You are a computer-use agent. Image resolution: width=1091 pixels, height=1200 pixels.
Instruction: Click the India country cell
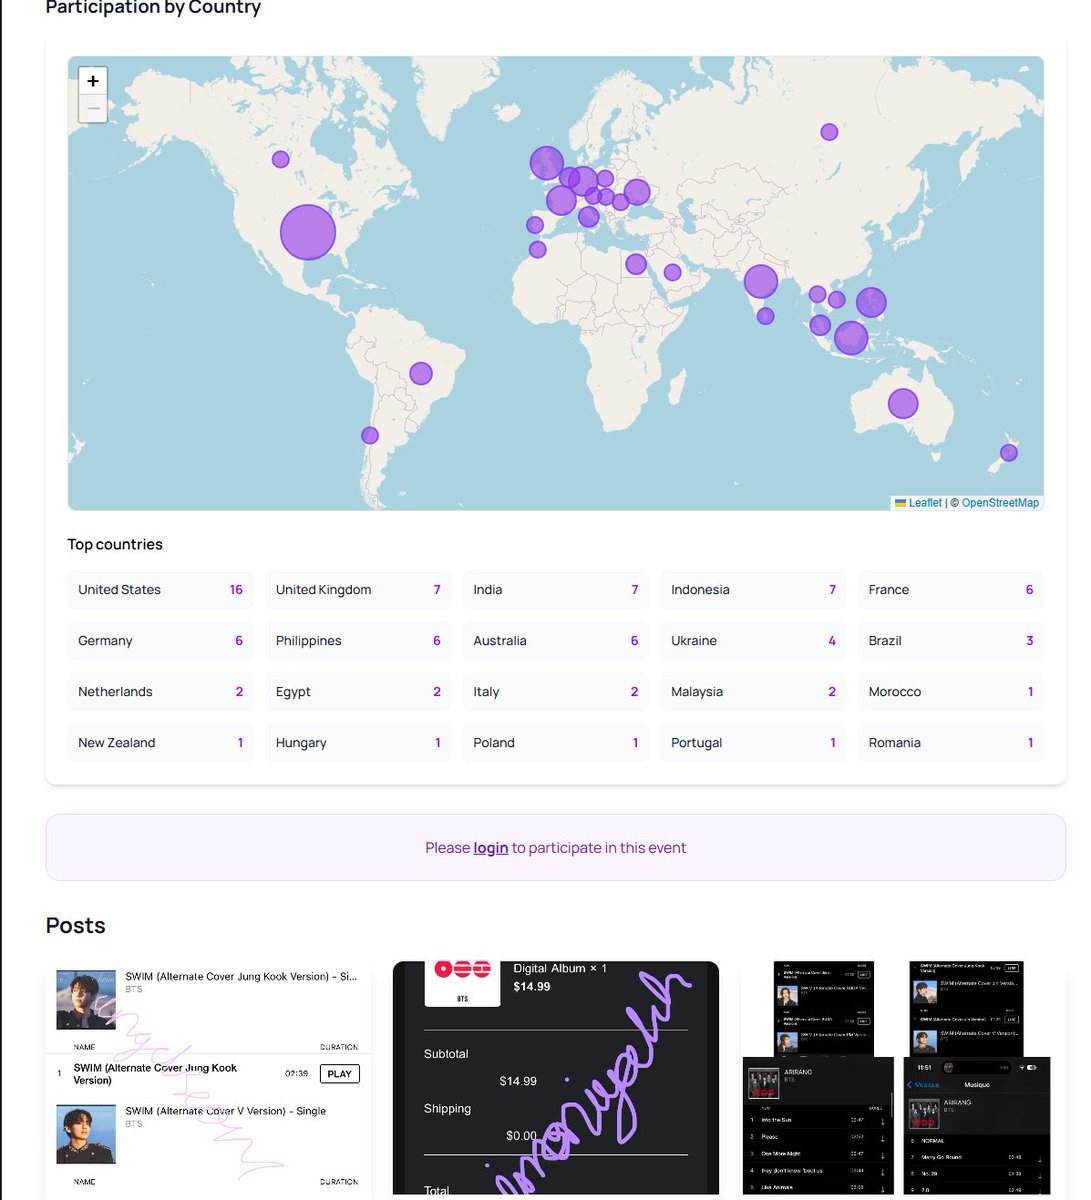pyautogui.click(x=556, y=590)
